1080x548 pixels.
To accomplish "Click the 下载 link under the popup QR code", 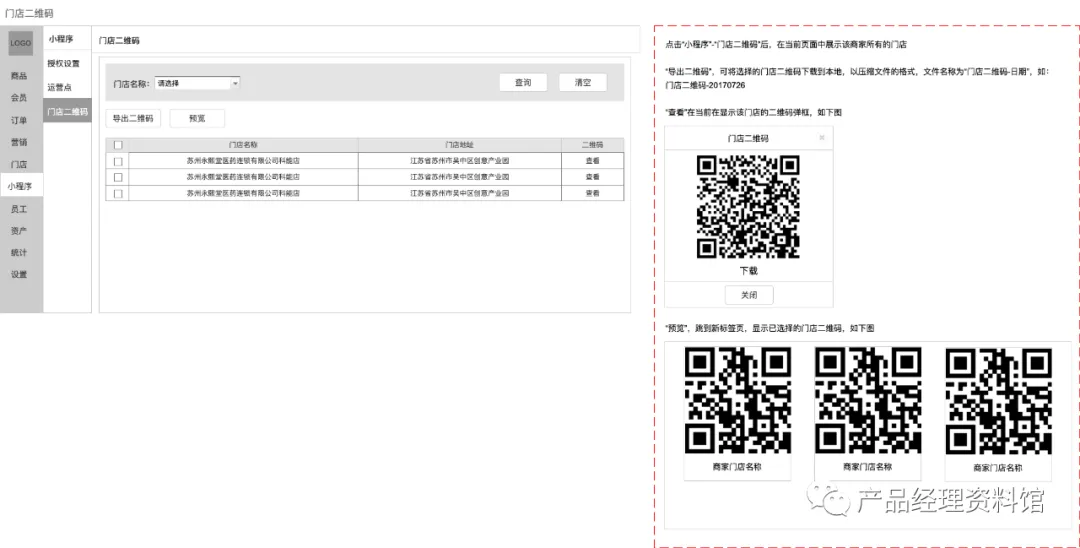I will click(749, 271).
